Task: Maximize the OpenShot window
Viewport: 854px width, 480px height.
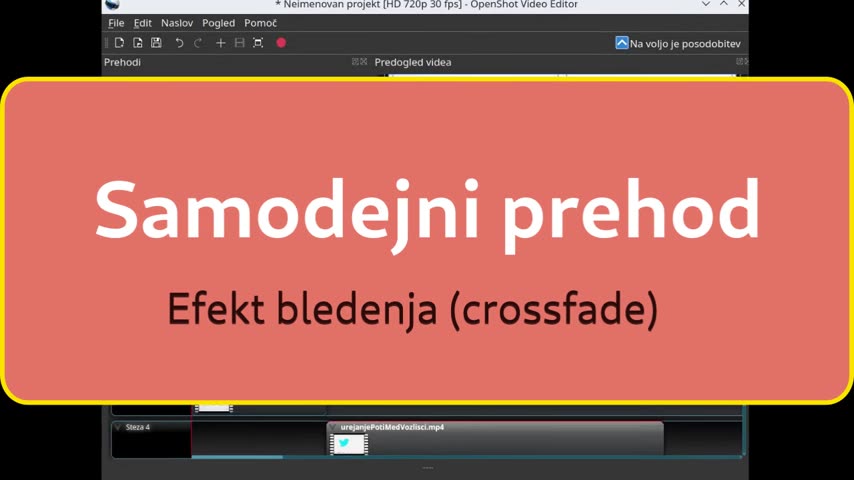Action: click(x=724, y=4)
